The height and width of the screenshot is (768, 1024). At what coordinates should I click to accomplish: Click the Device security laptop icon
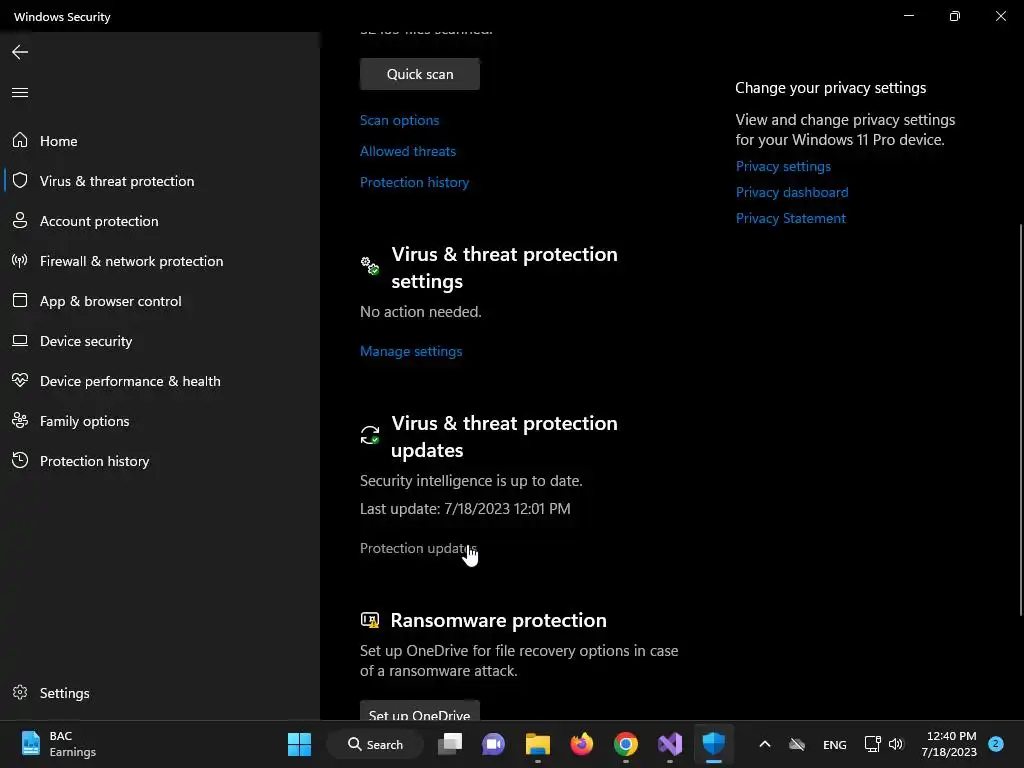pyautogui.click(x=20, y=340)
